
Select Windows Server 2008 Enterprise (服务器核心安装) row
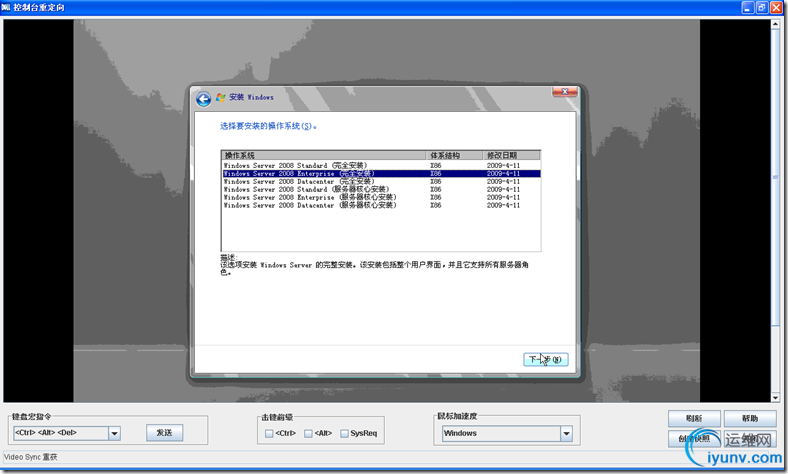(381, 198)
